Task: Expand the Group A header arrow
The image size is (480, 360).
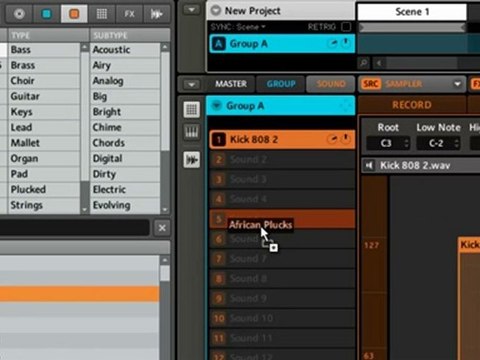Action: 217,106
